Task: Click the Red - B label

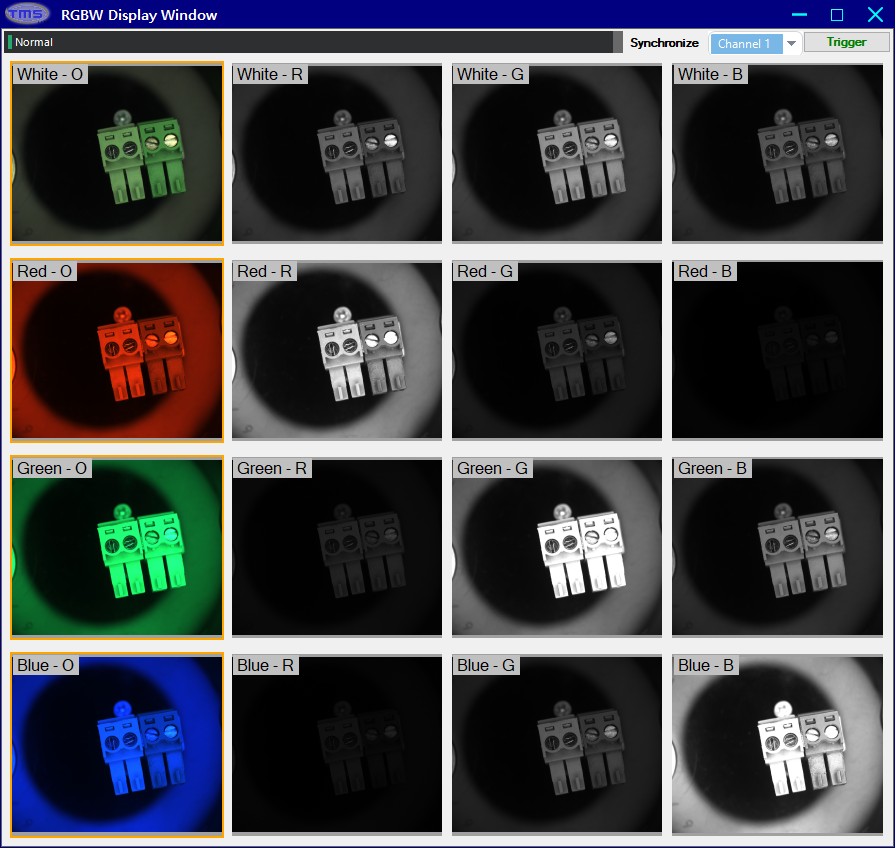Action: click(704, 270)
